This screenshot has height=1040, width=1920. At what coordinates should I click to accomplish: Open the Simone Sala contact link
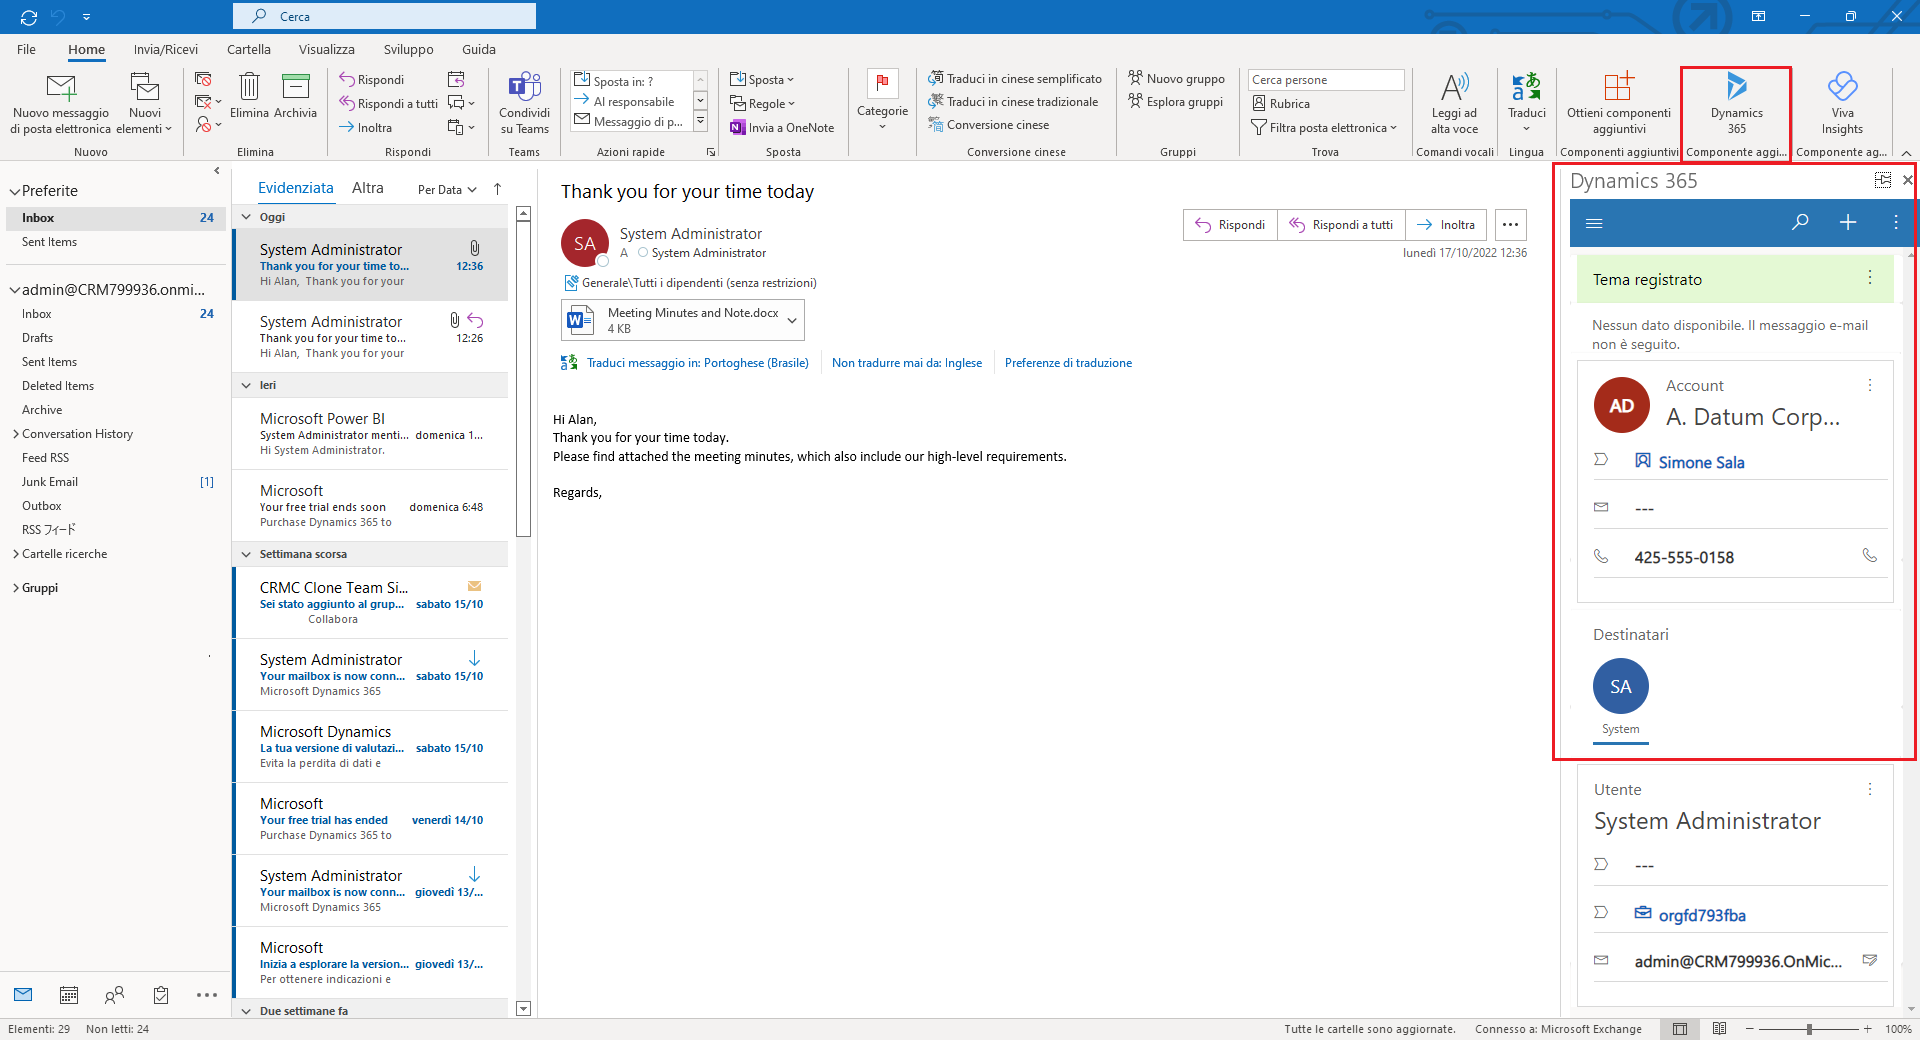click(1701, 462)
